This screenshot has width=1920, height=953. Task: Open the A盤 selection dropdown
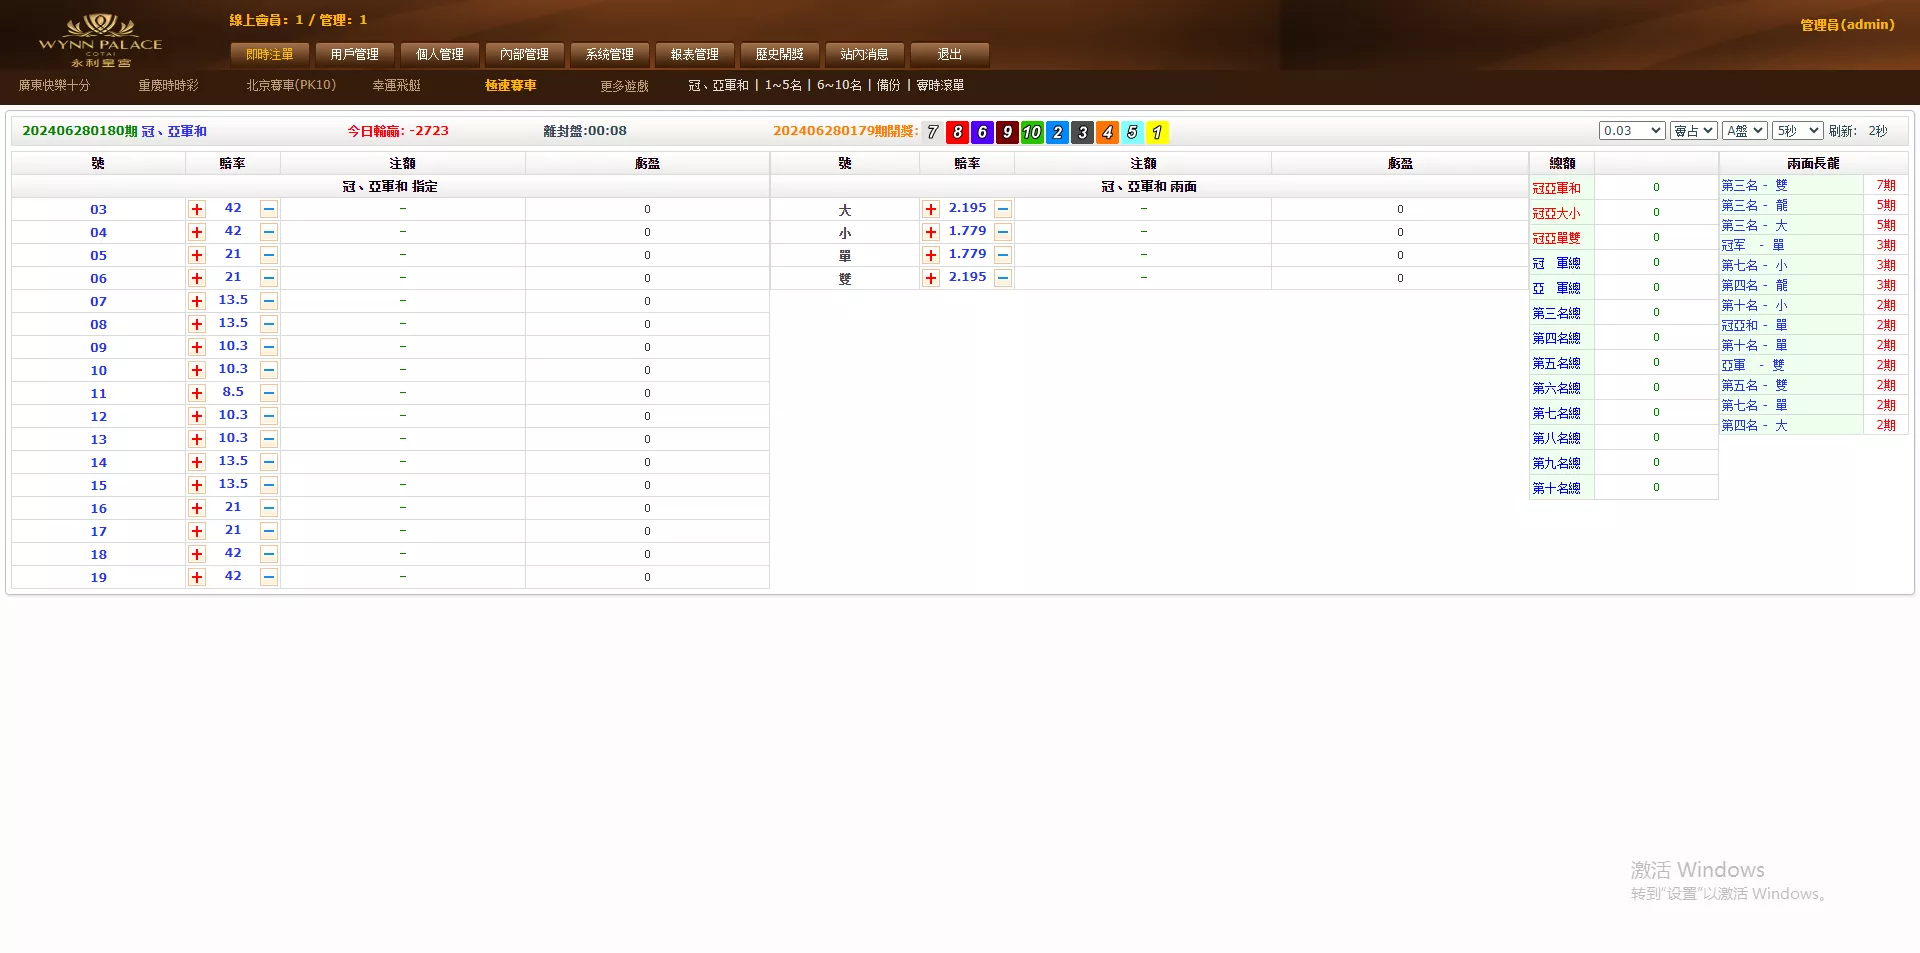[1744, 131]
